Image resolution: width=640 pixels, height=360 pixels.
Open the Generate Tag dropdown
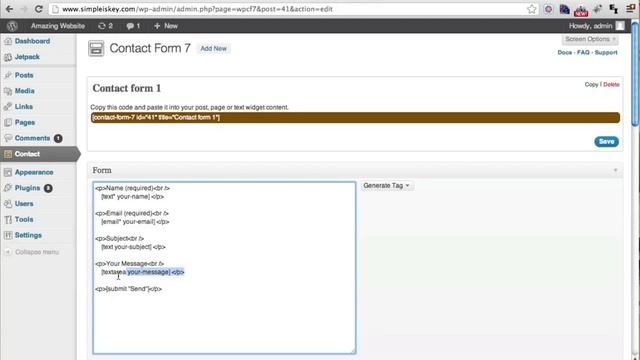tap(387, 185)
